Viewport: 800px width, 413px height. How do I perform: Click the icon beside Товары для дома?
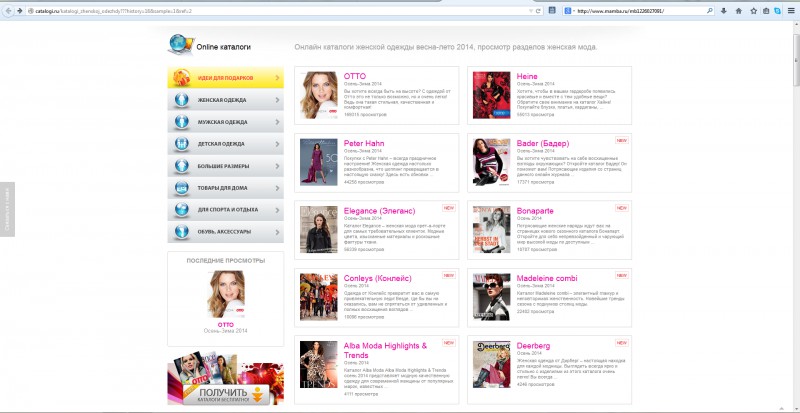click(x=182, y=188)
